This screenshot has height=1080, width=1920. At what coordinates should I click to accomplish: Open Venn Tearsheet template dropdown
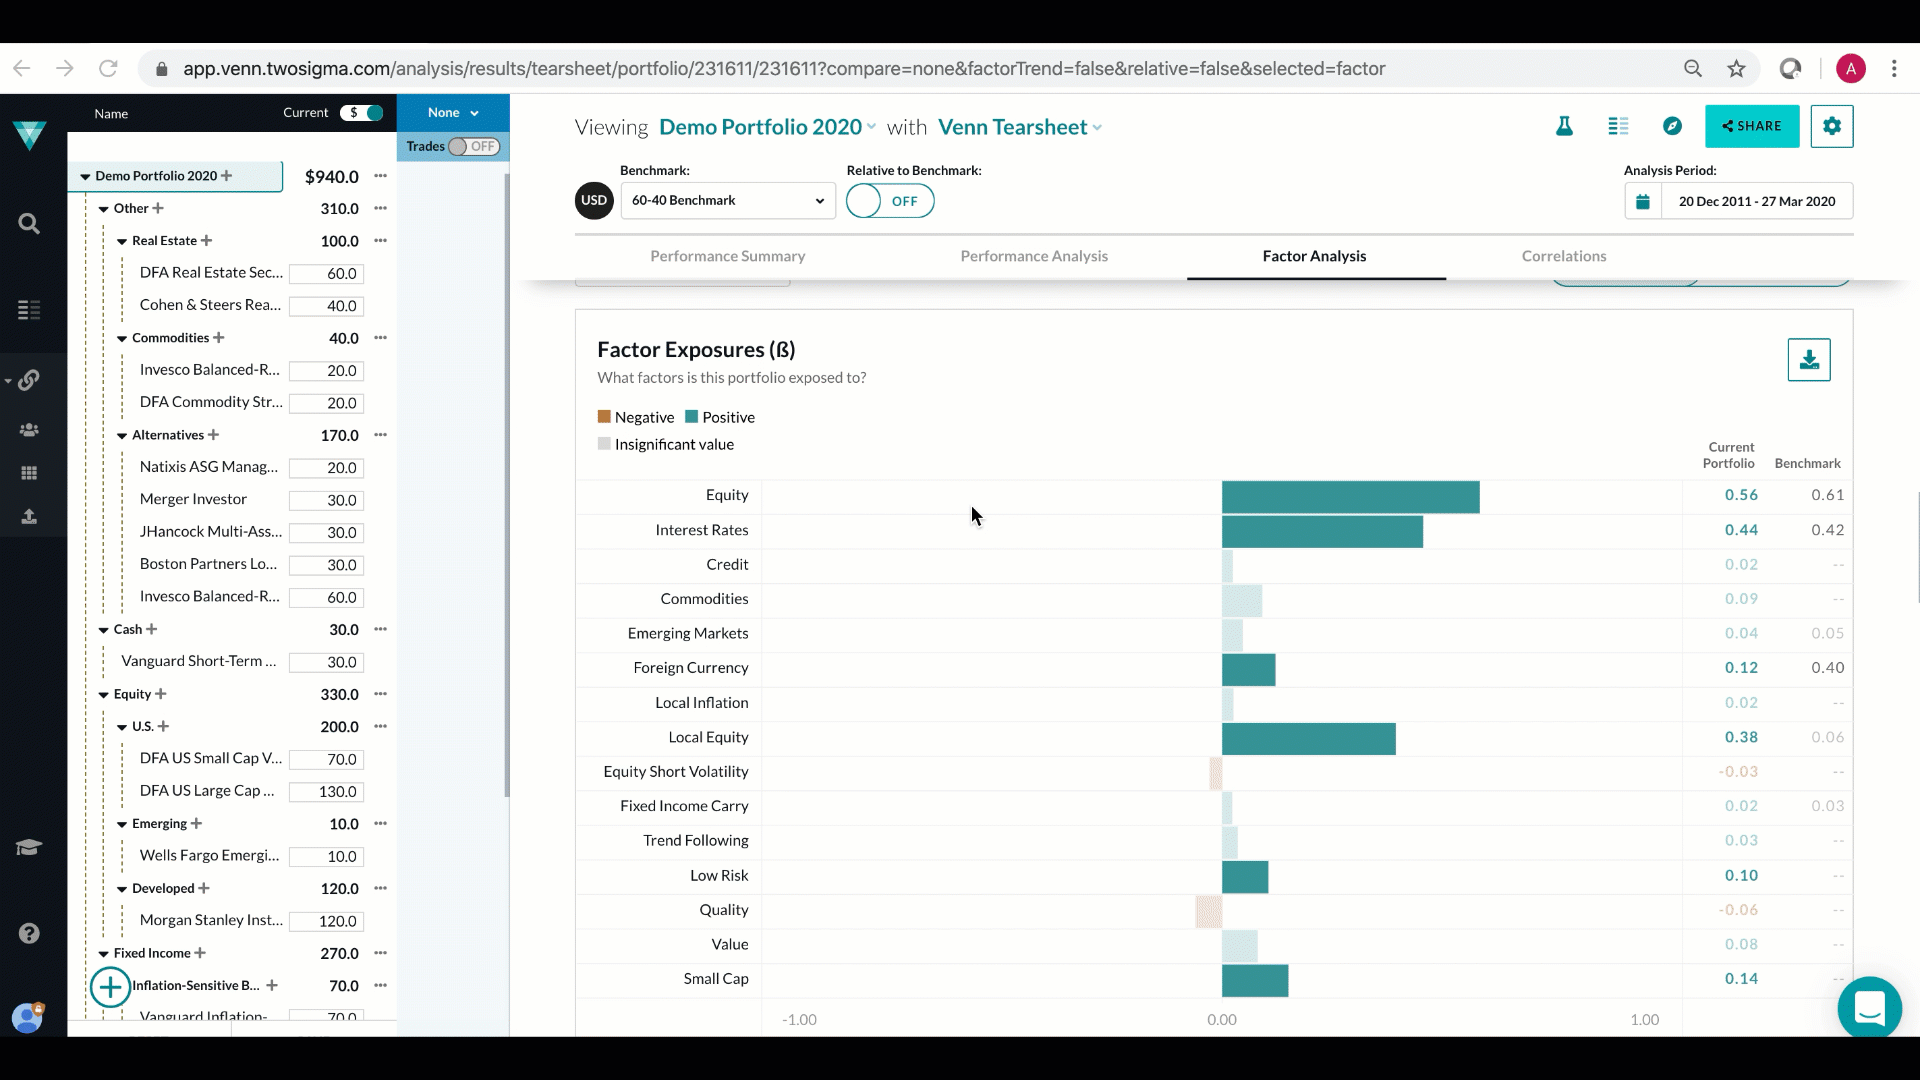pyautogui.click(x=1020, y=127)
